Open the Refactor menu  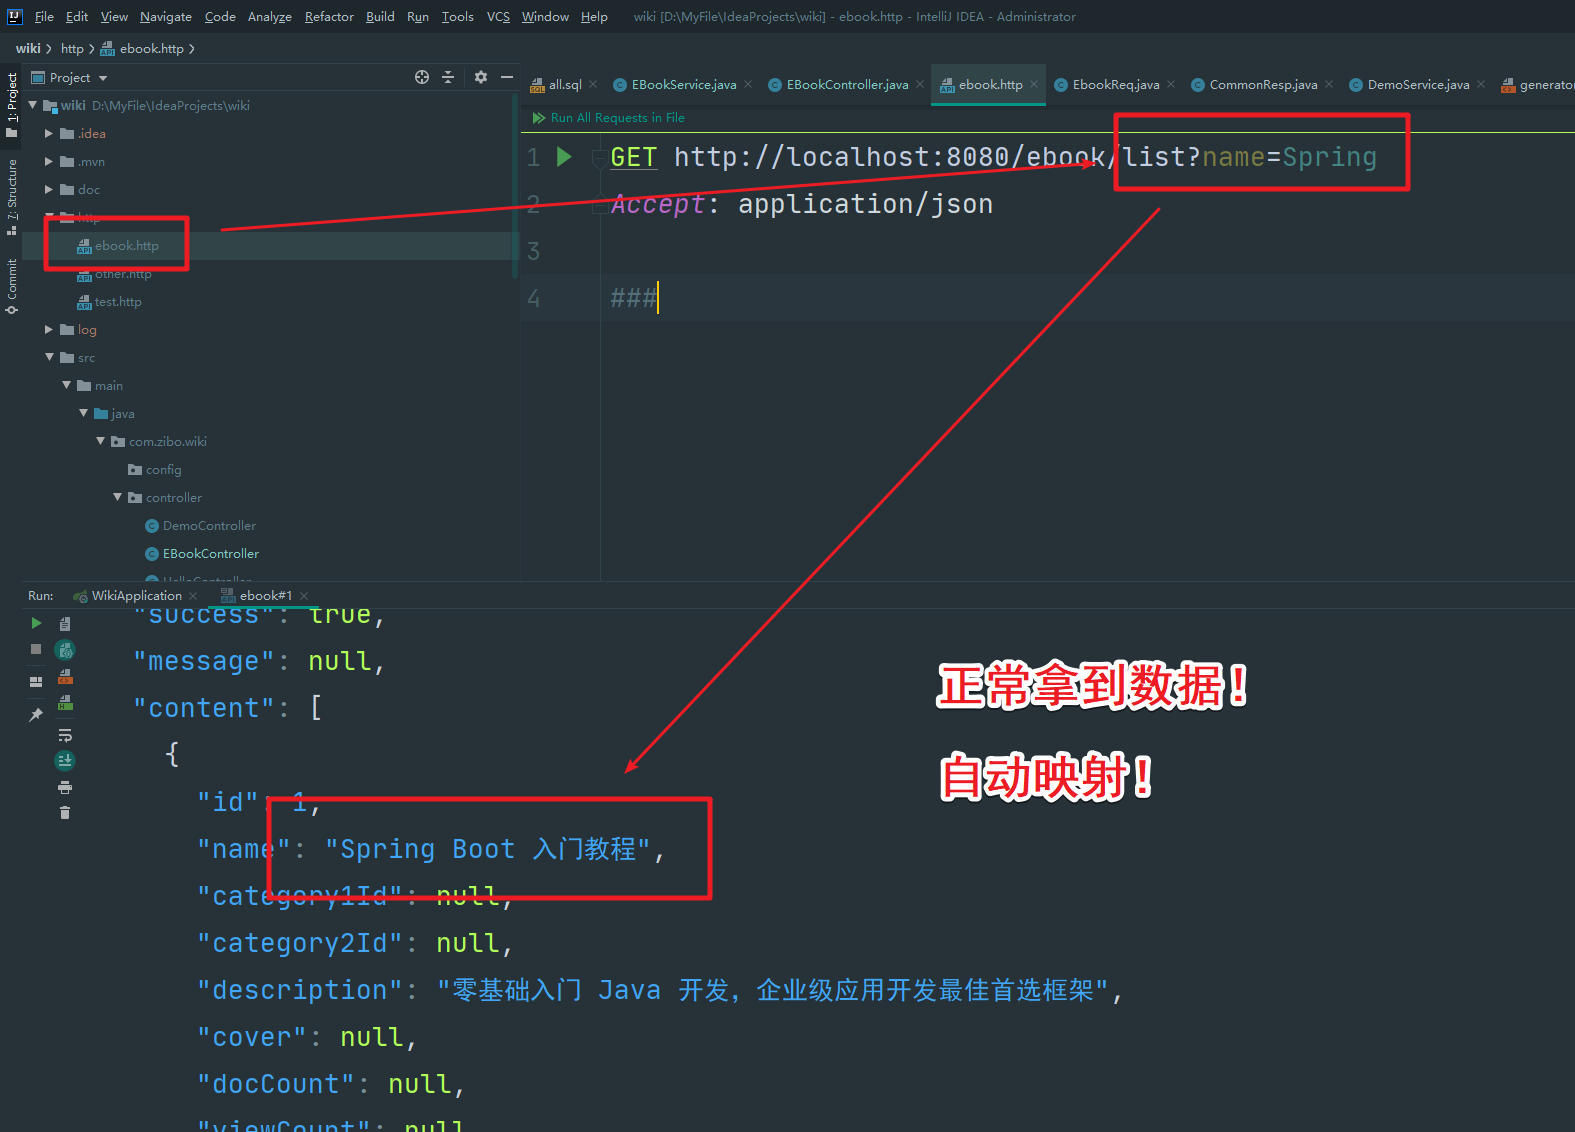click(329, 16)
